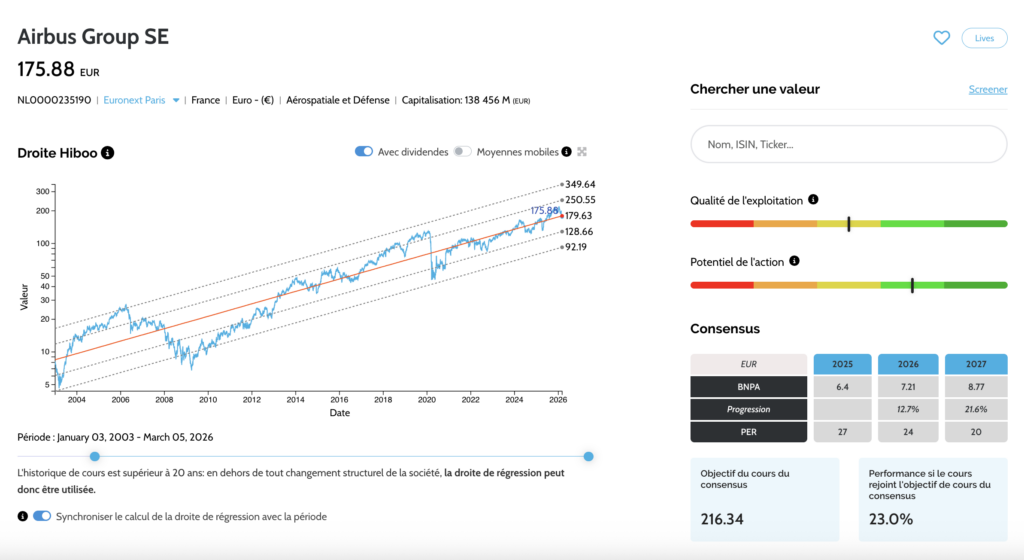Toggle the Avec dividendes switch

coord(364,152)
